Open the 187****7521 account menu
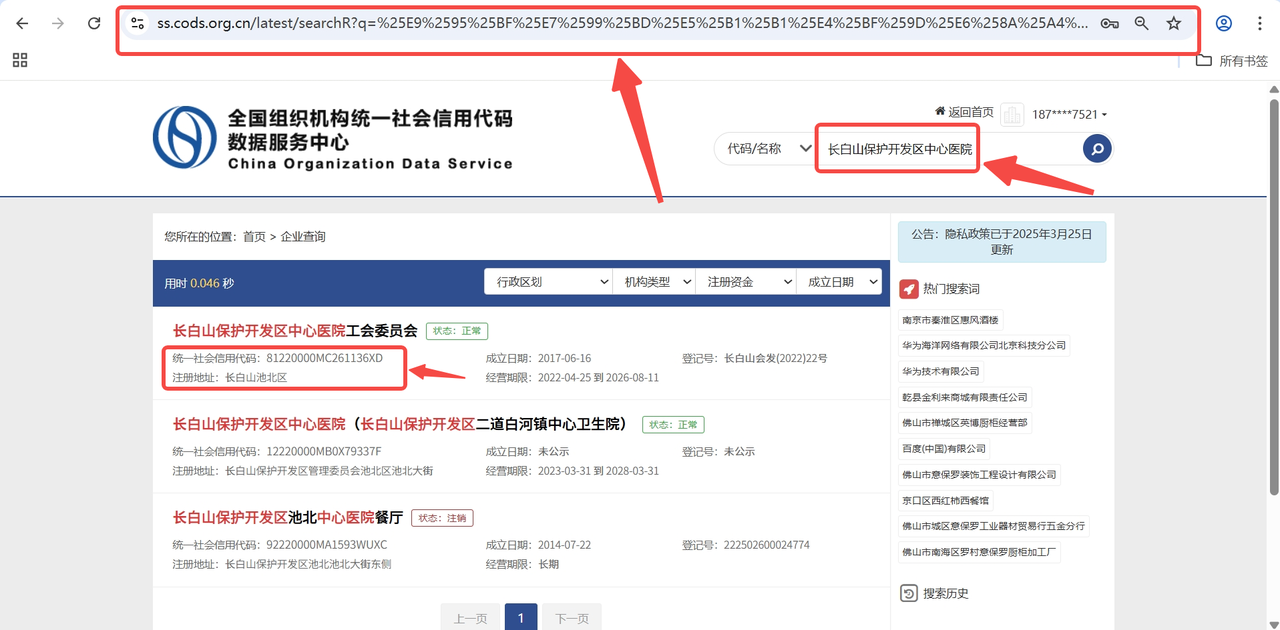The height and width of the screenshot is (630, 1280). pyautogui.click(x=1069, y=114)
